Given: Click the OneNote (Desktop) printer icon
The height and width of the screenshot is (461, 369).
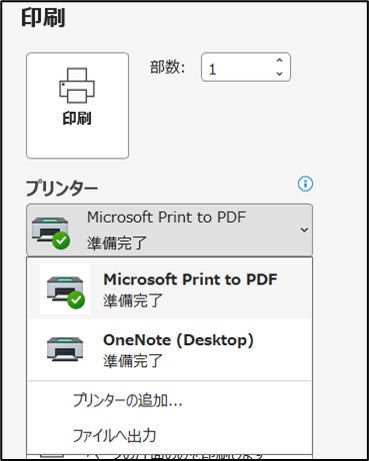Looking at the screenshot, I should pyautogui.click(x=65, y=349).
